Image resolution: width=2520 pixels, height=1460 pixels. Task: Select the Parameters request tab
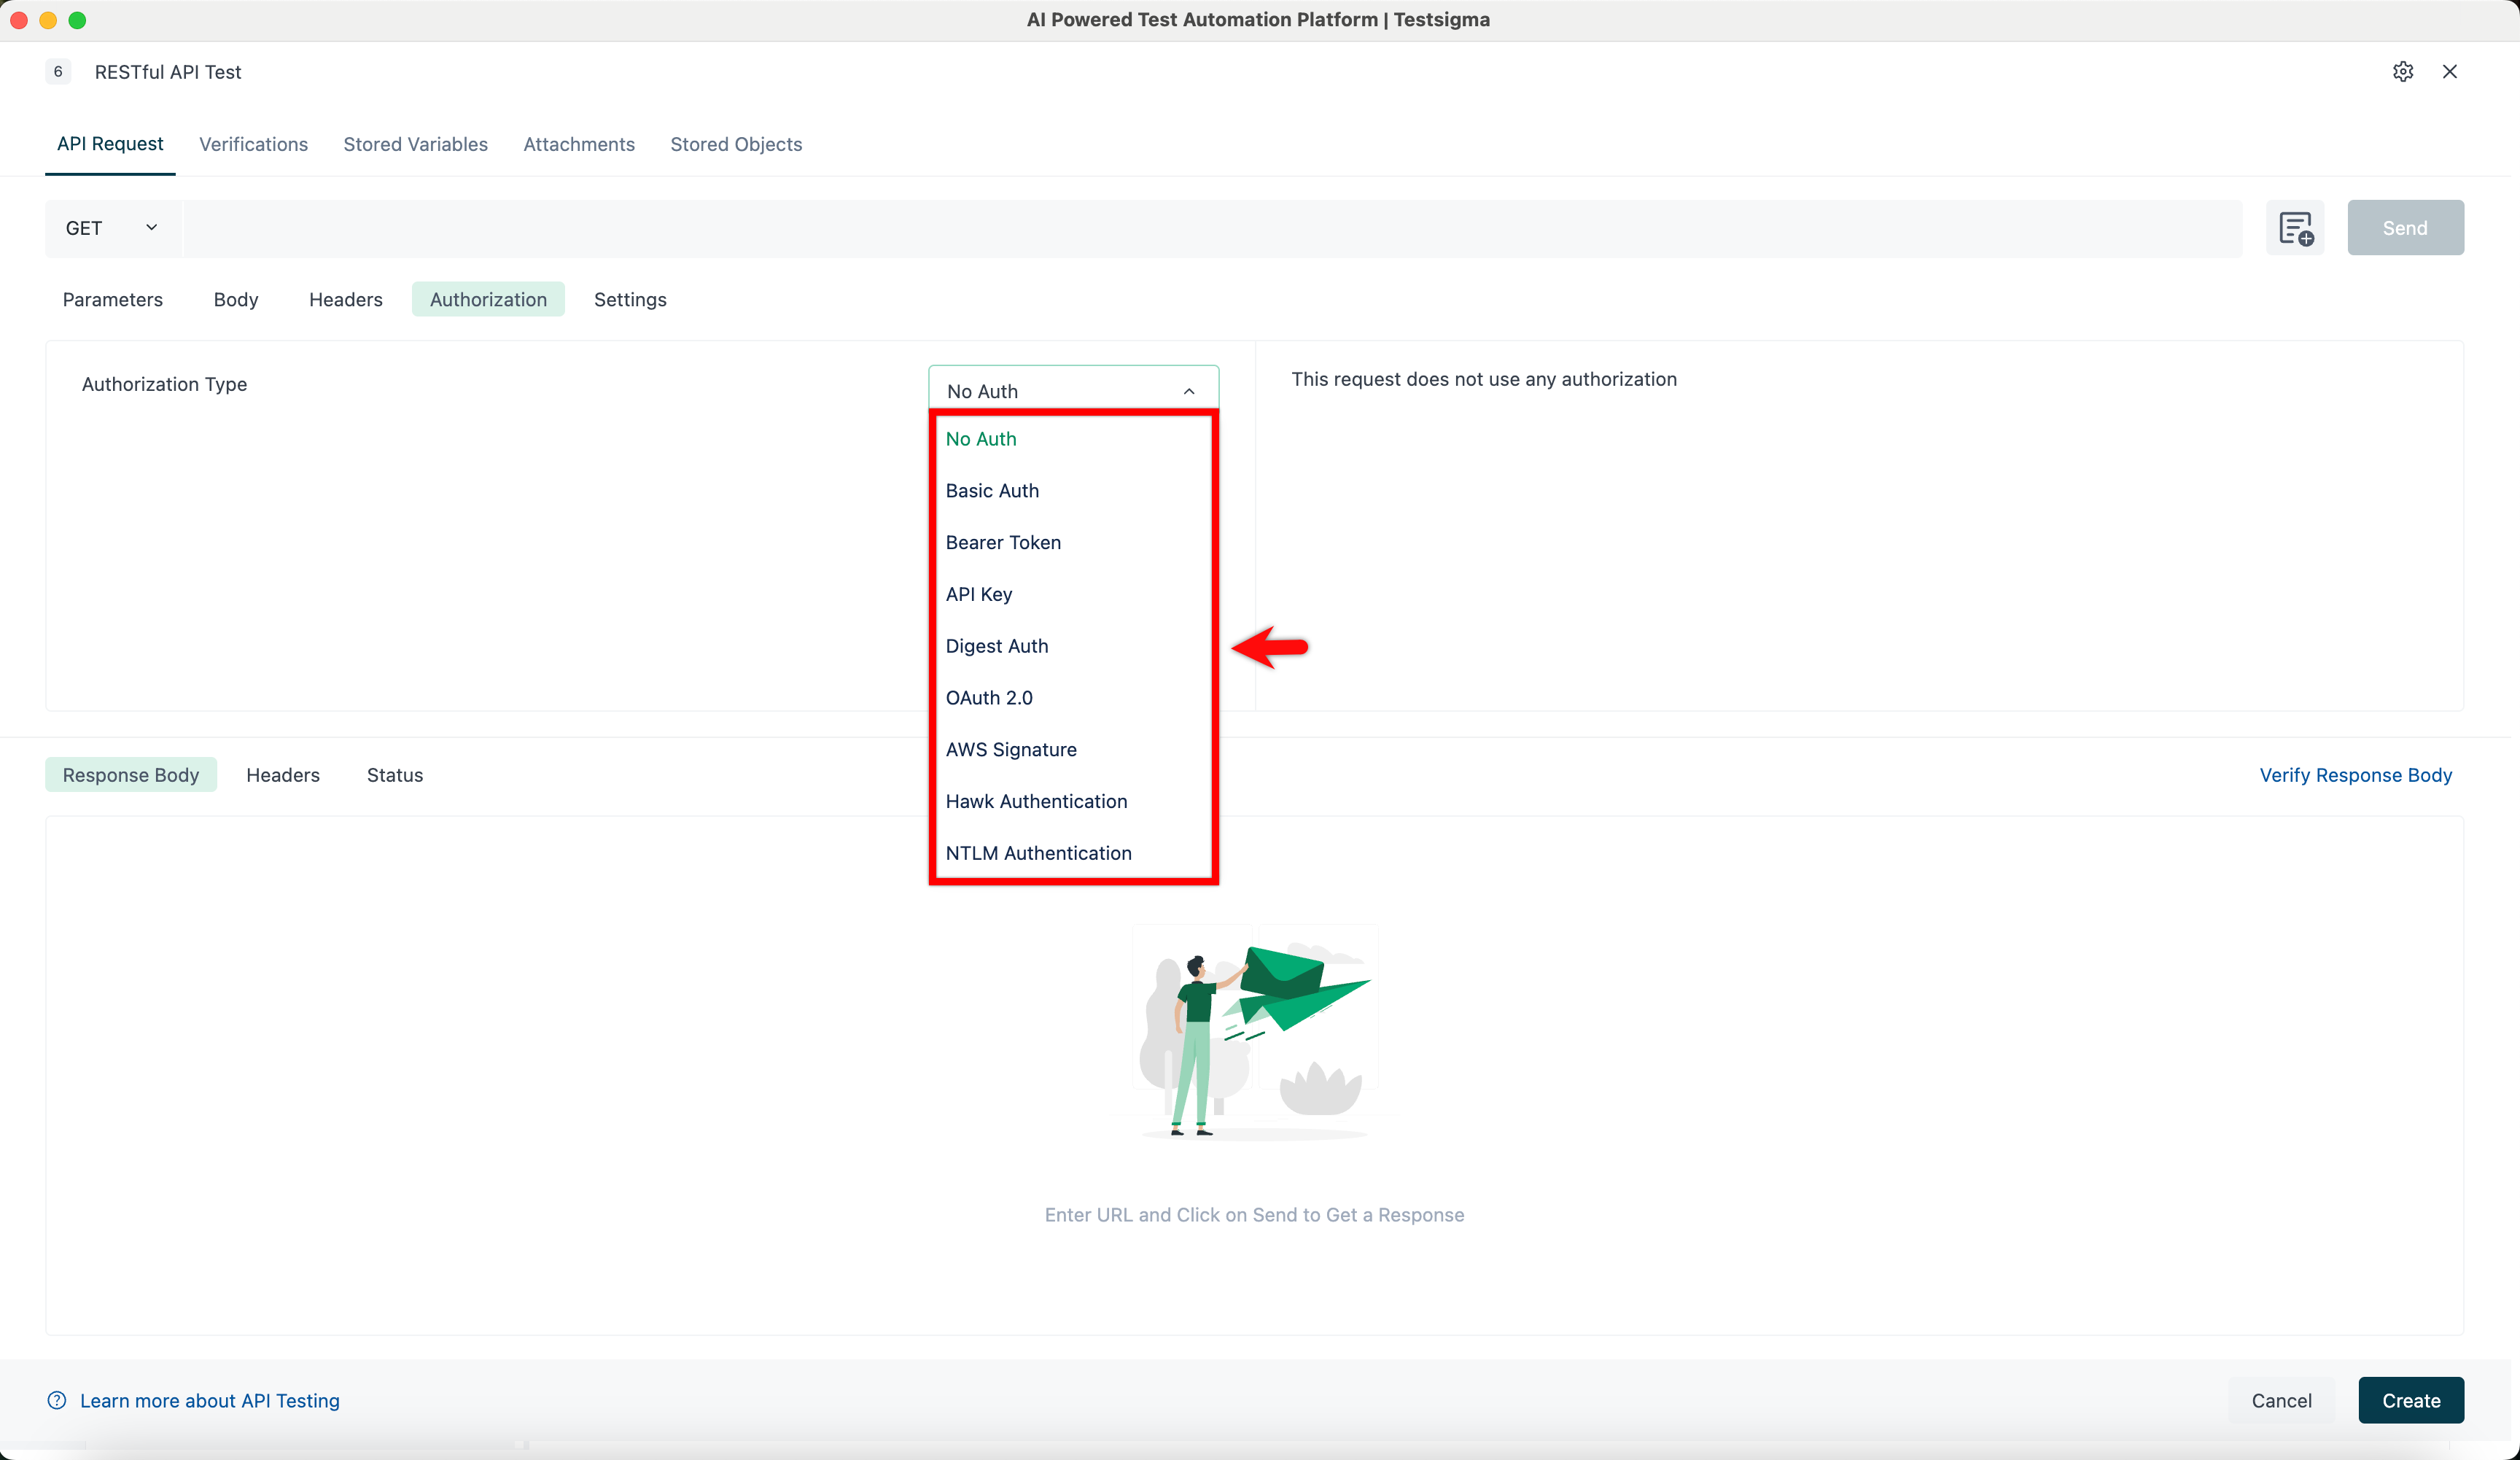pos(112,299)
